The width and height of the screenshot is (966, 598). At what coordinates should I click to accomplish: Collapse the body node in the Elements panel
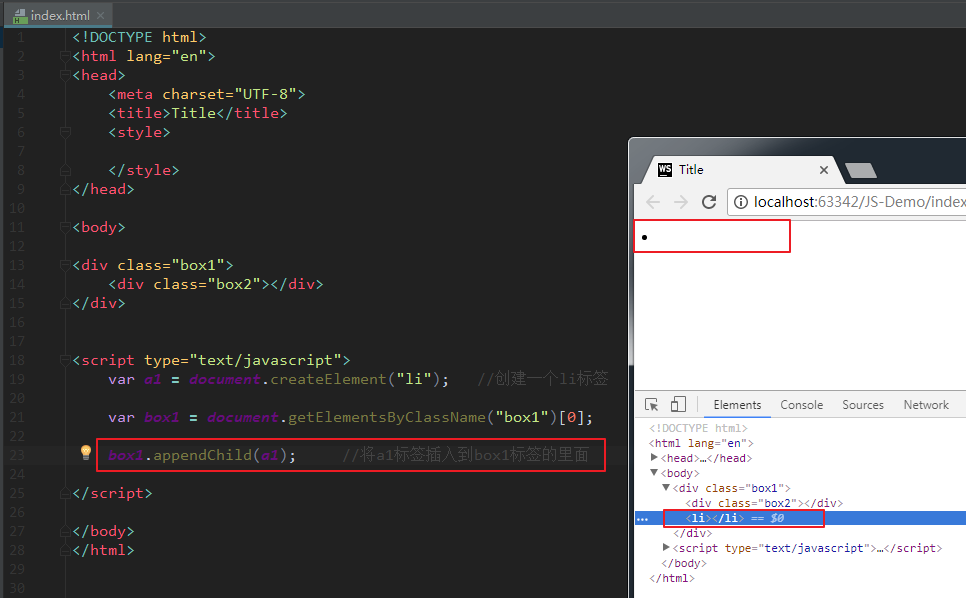coord(653,473)
